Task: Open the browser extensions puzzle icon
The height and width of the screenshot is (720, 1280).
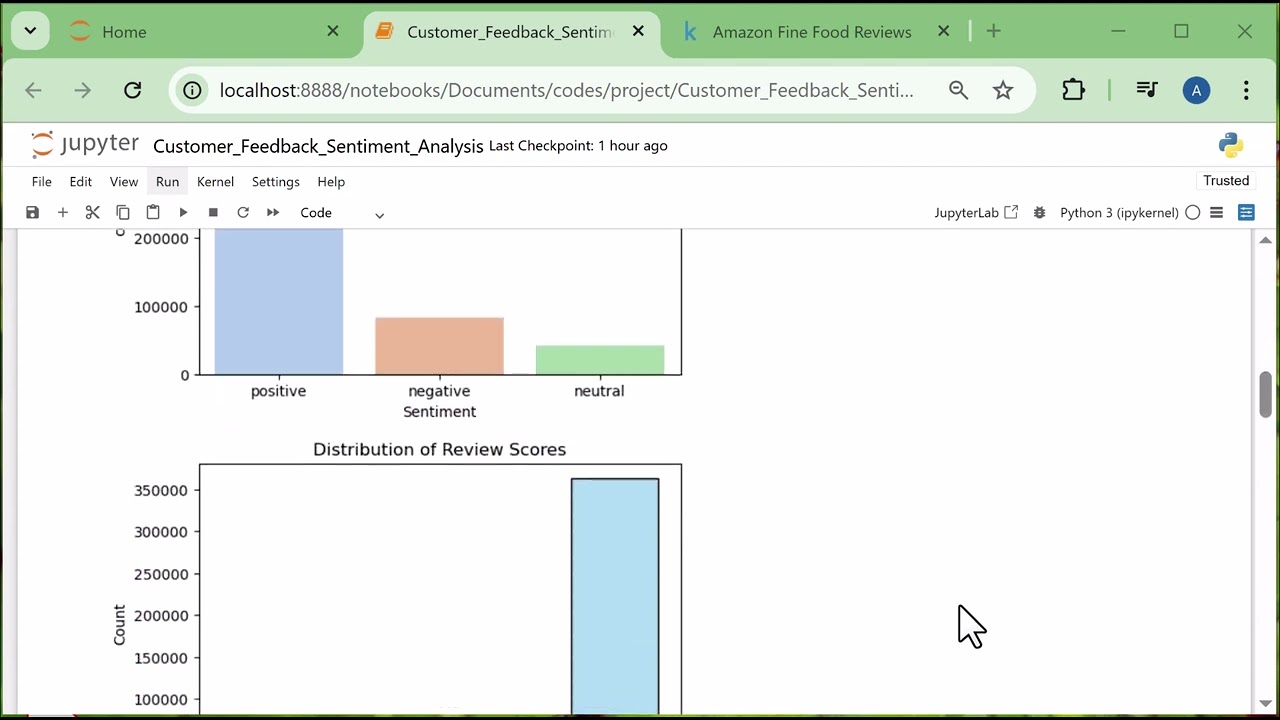Action: [1073, 90]
